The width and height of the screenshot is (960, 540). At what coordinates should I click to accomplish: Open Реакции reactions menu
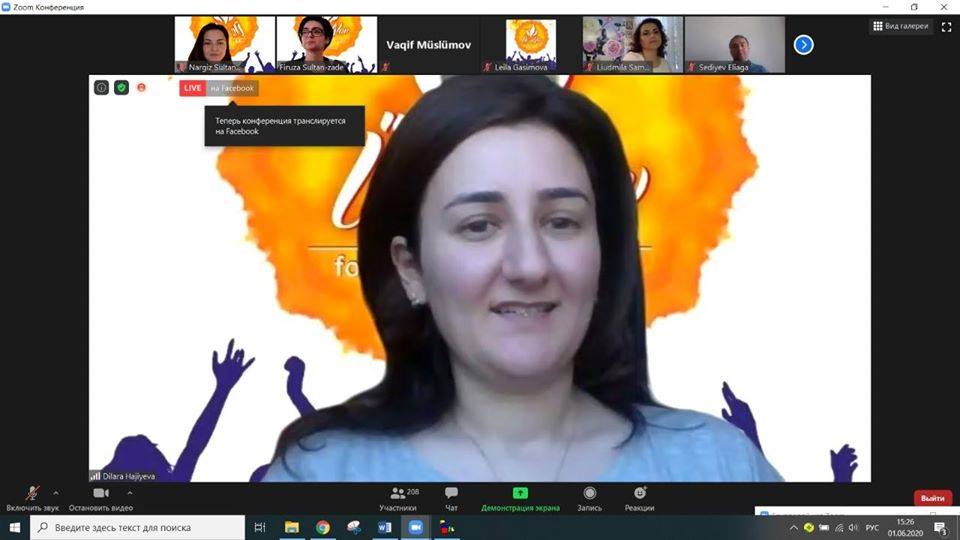[640, 494]
